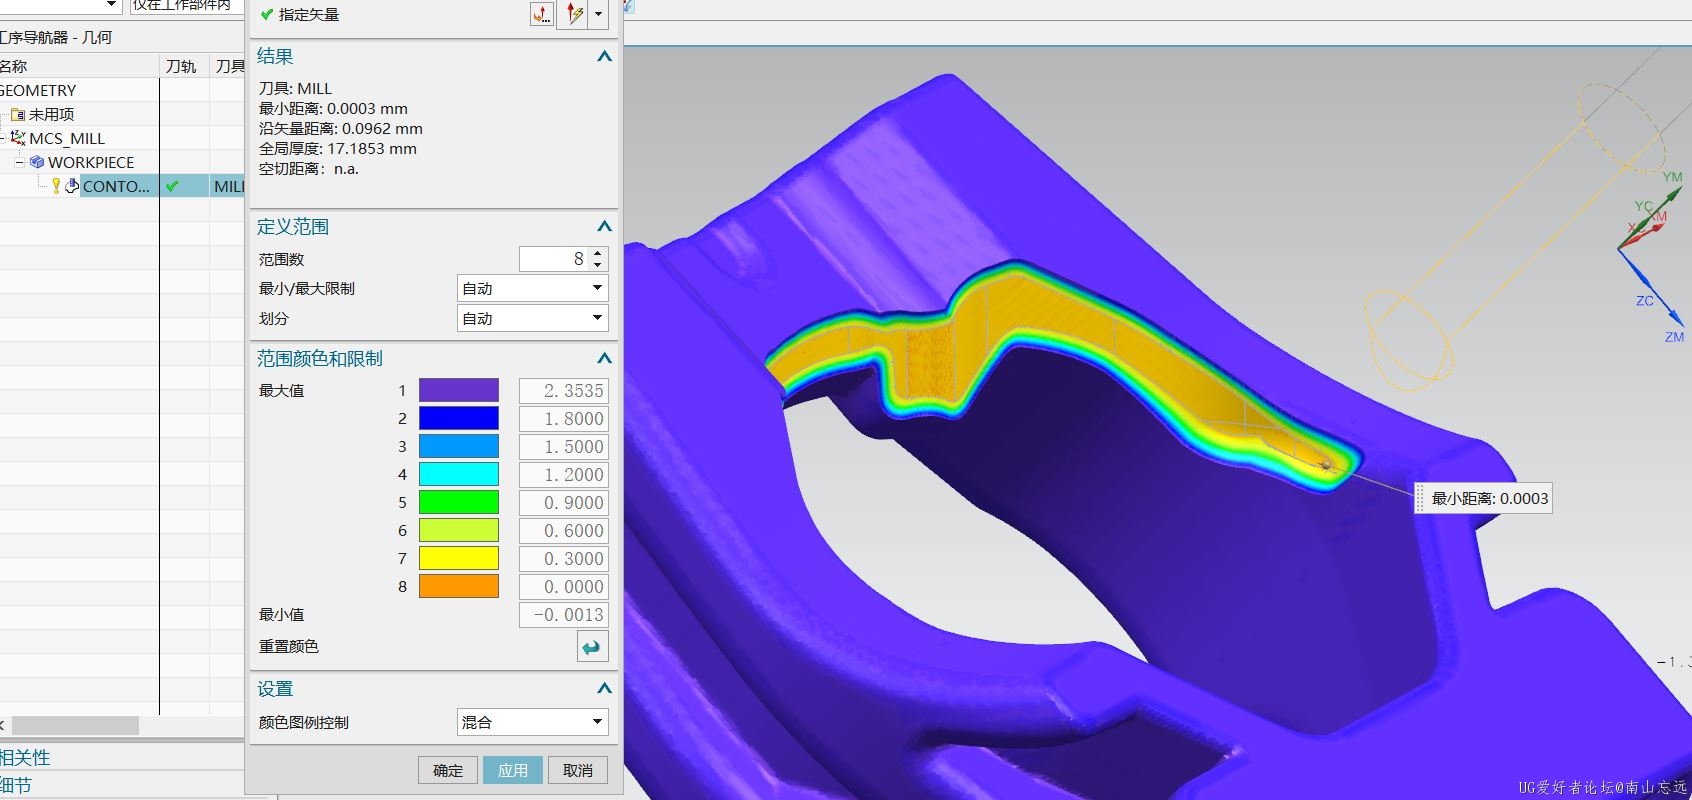Select the CONTO... operation row

(116, 186)
